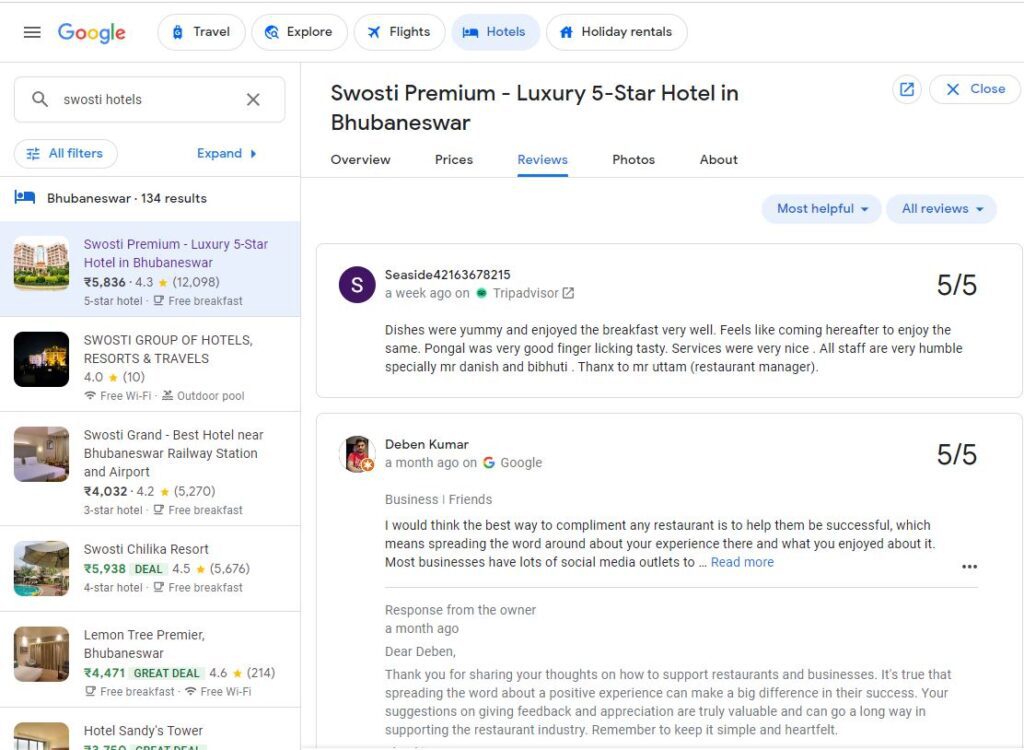This screenshot has height=750, width=1024.
Task: Click Read more on Deben's review
Action: (x=742, y=562)
